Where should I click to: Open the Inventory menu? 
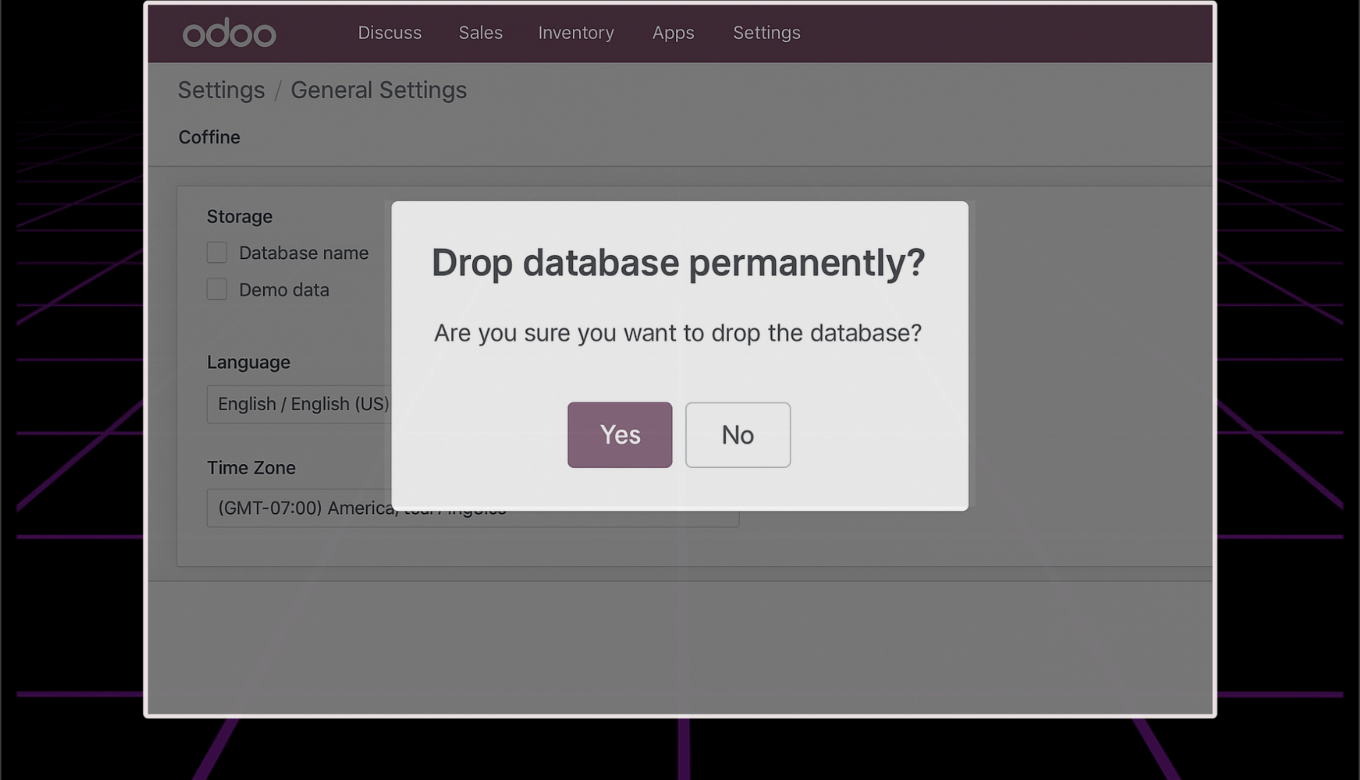[x=576, y=33]
